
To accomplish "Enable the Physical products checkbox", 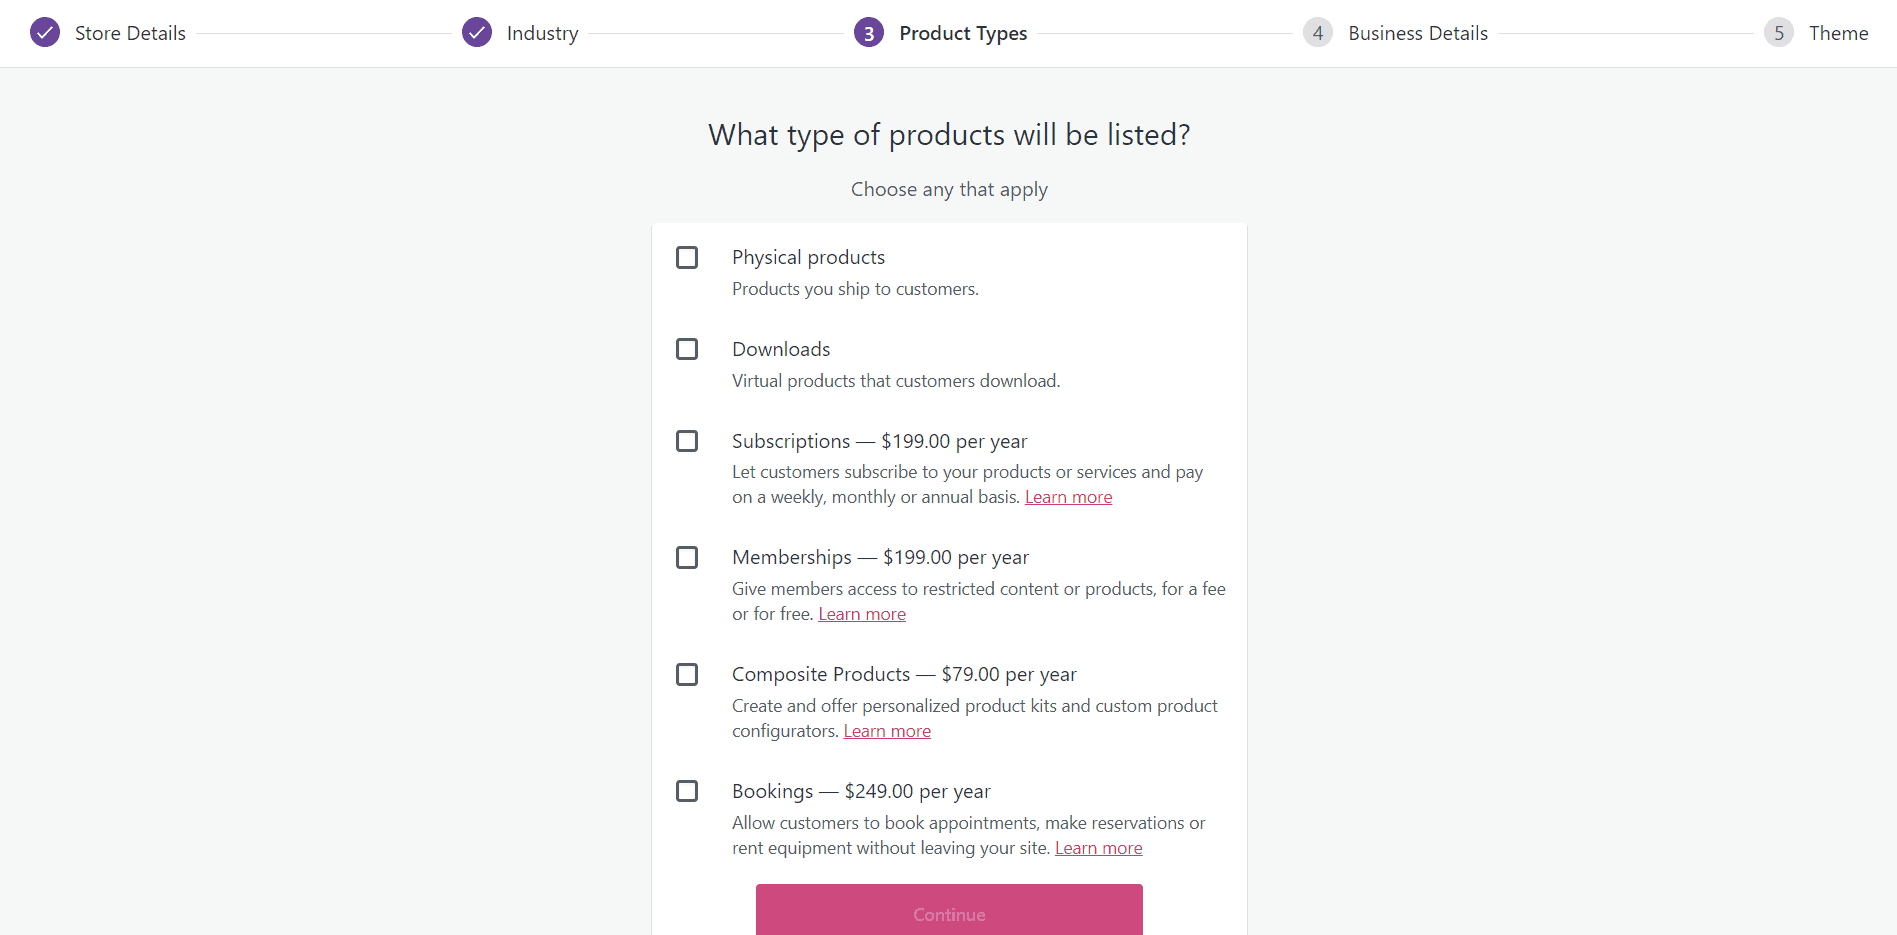I will click(x=687, y=258).
